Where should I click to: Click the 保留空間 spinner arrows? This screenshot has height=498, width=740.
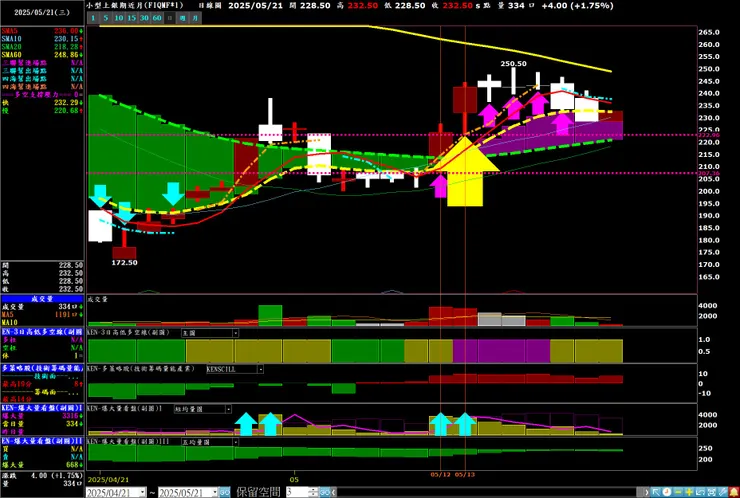[x=313, y=492]
